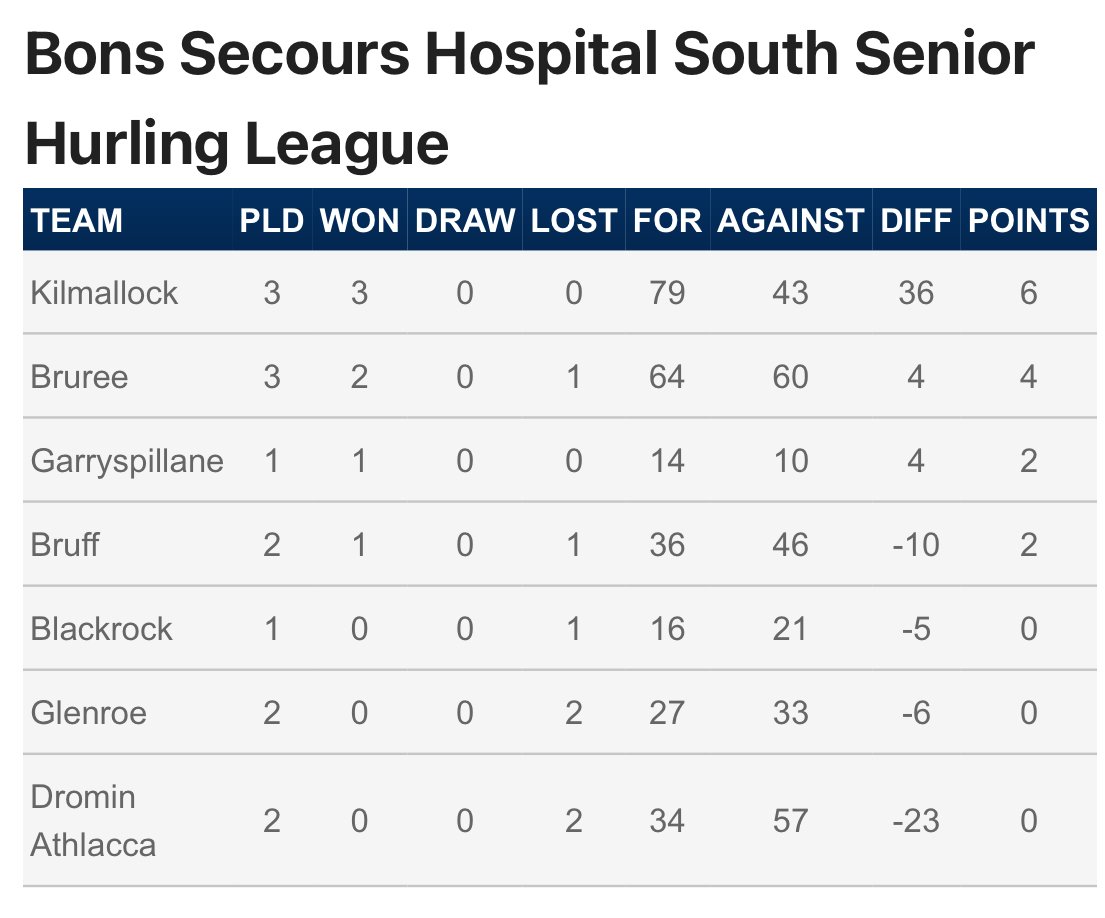1105x918 pixels.
Task: Click the TEAM column header
Action: [x=76, y=221]
